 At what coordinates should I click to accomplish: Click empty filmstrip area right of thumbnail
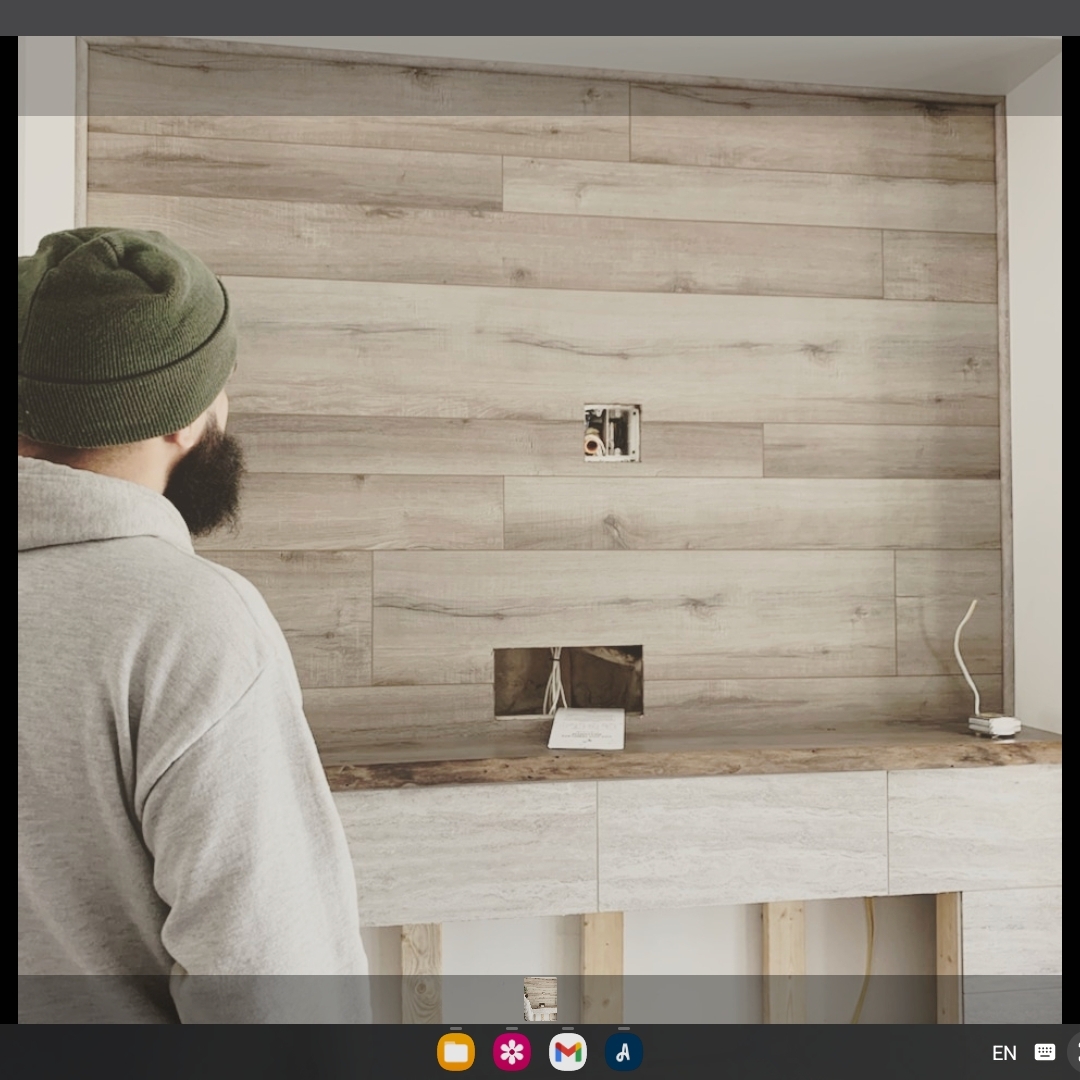tap(800, 999)
